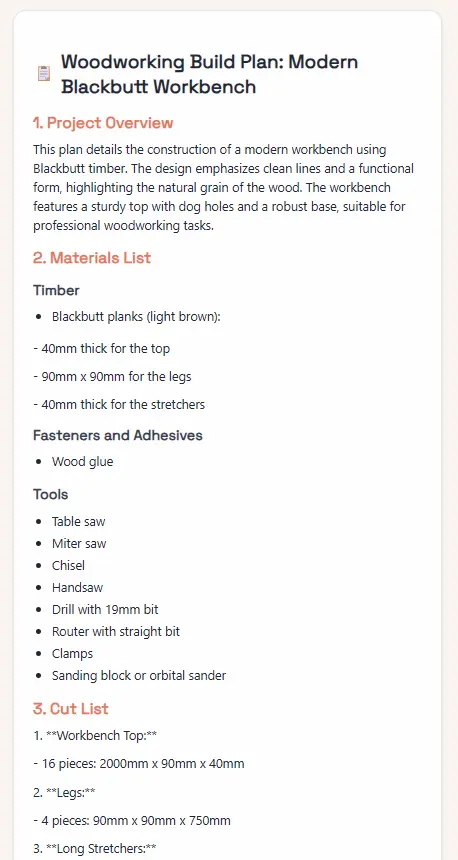The height and width of the screenshot is (860, 458).
Task: Click the Wood glue list item
Action: 82,462
